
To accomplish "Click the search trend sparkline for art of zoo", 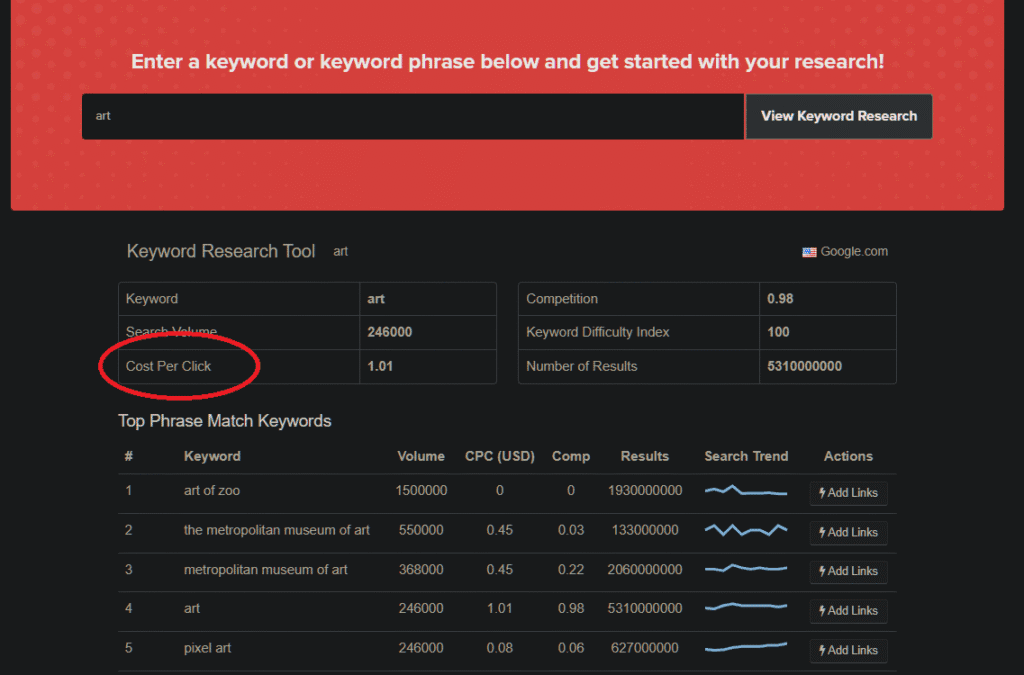I will click(746, 490).
